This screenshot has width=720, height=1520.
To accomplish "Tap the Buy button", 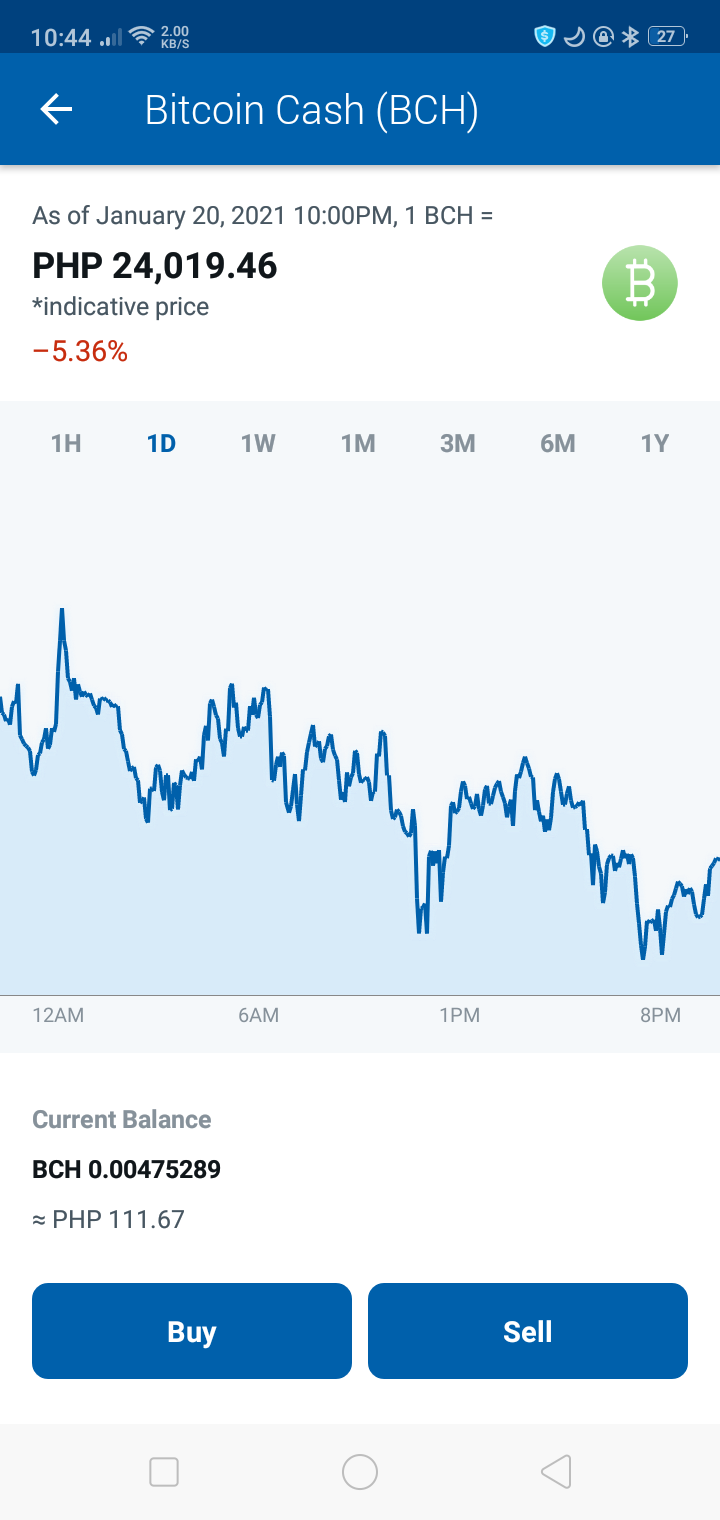I will tap(192, 1331).
